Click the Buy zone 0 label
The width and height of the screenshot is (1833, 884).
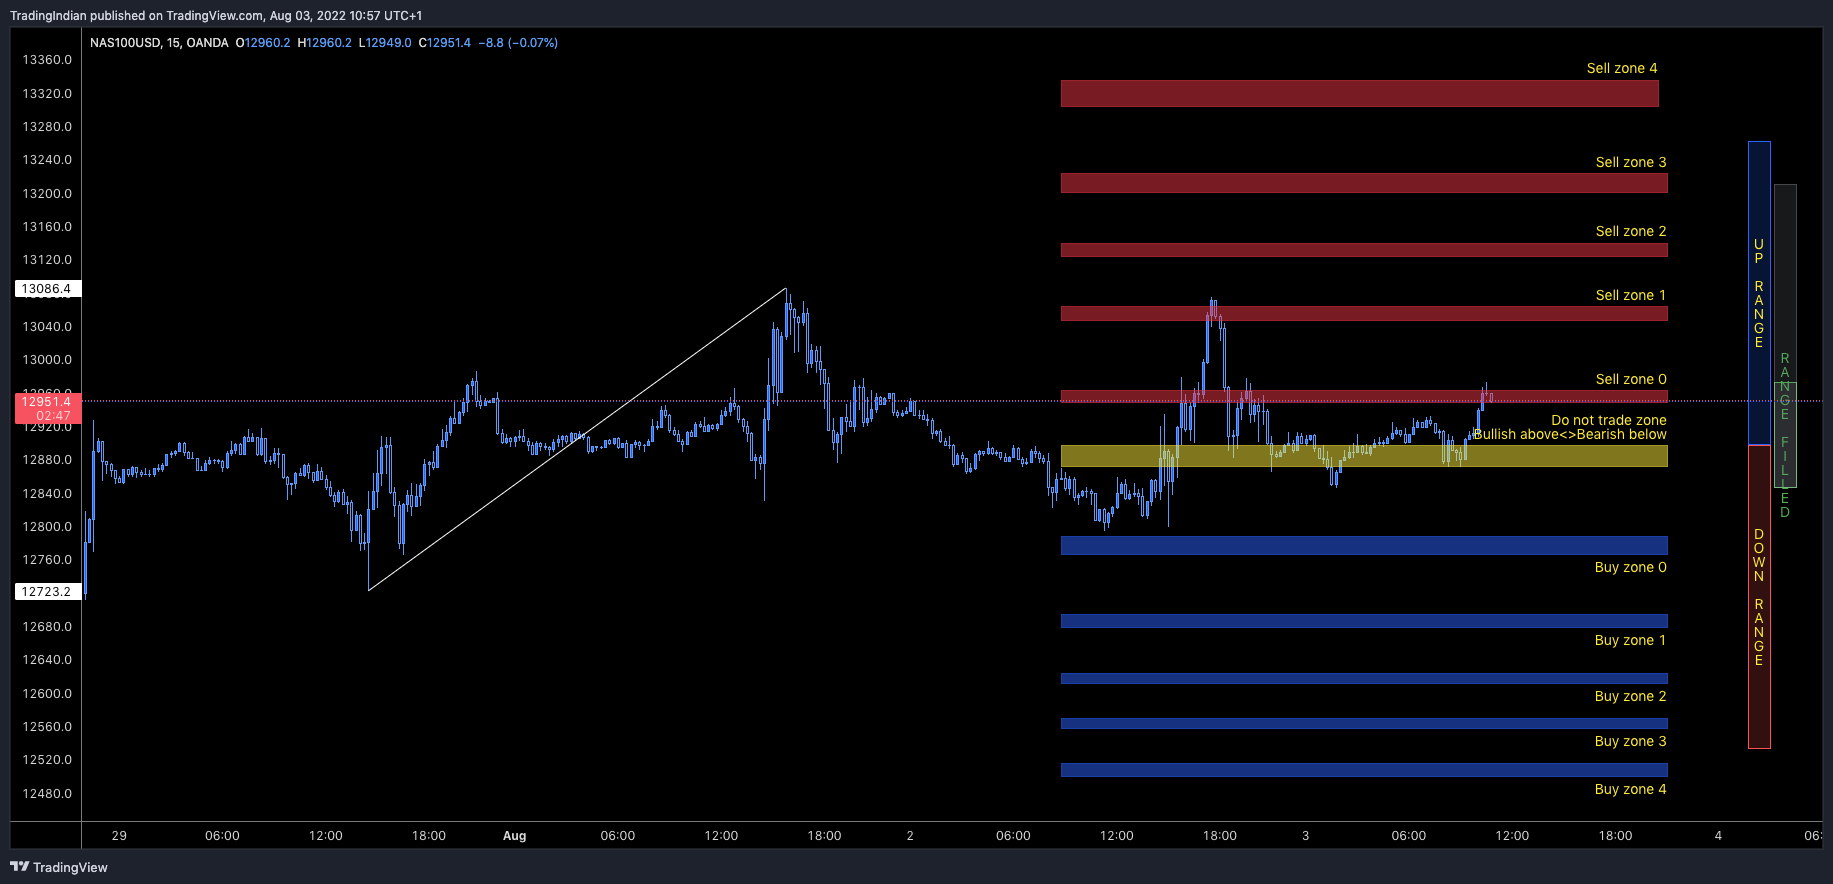[x=1630, y=567]
